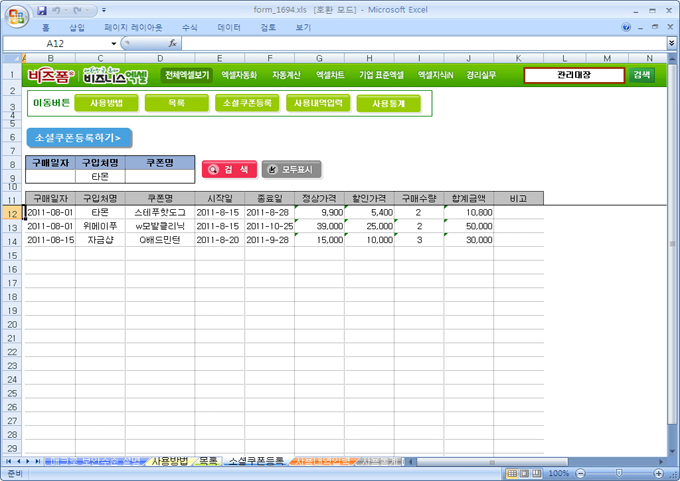Switch to the 목록 sheet tab
The image size is (680, 481).
208,461
